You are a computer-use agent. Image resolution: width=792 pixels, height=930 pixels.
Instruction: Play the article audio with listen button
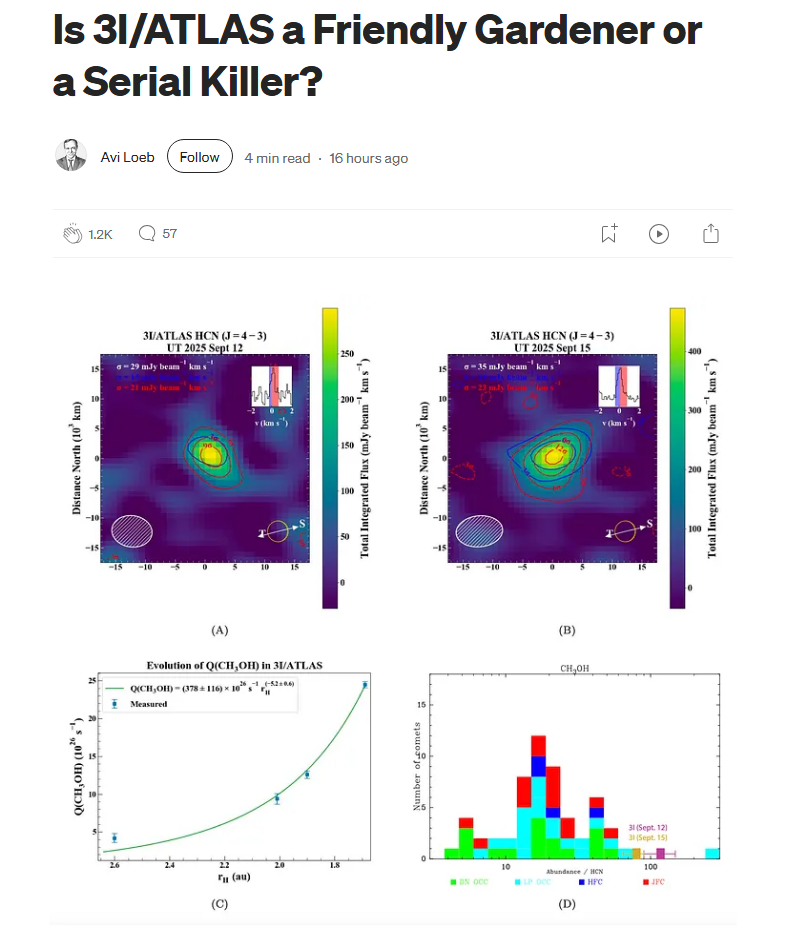(658, 234)
